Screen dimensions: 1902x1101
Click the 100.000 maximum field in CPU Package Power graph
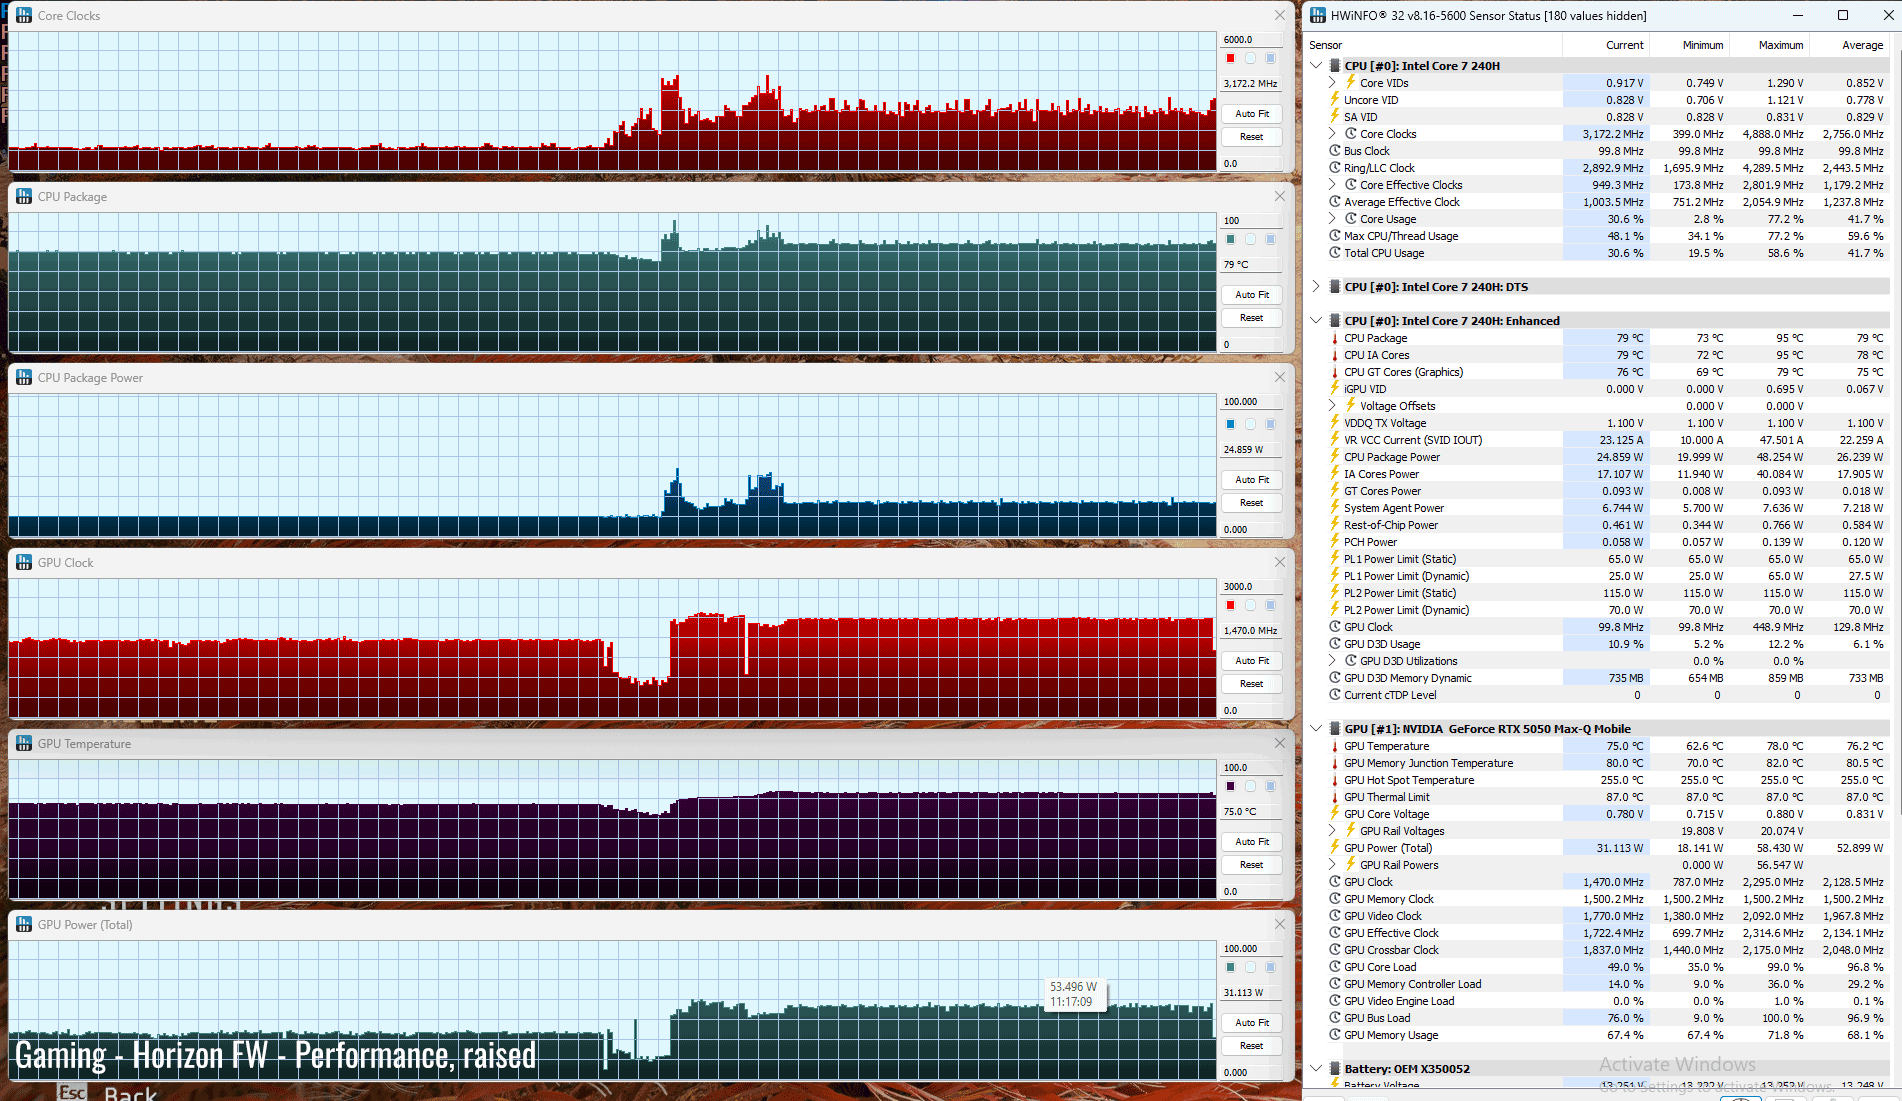[x=1251, y=402]
